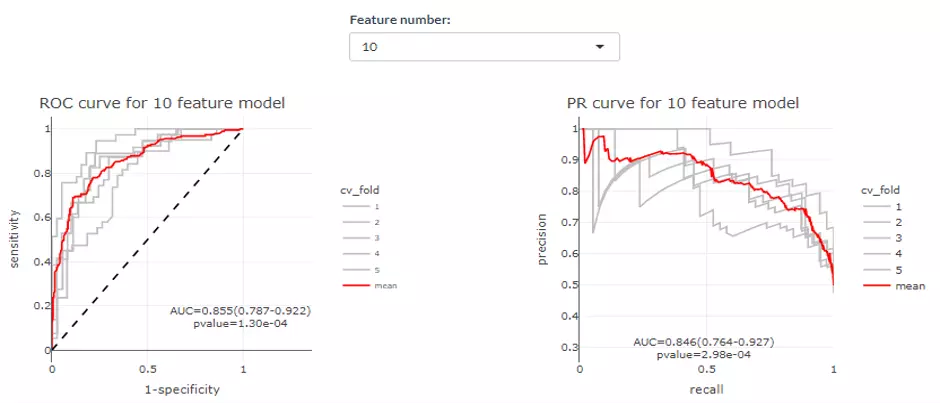Click the ROC AUC=0.855 annotation text

click(x=241, y=311)
